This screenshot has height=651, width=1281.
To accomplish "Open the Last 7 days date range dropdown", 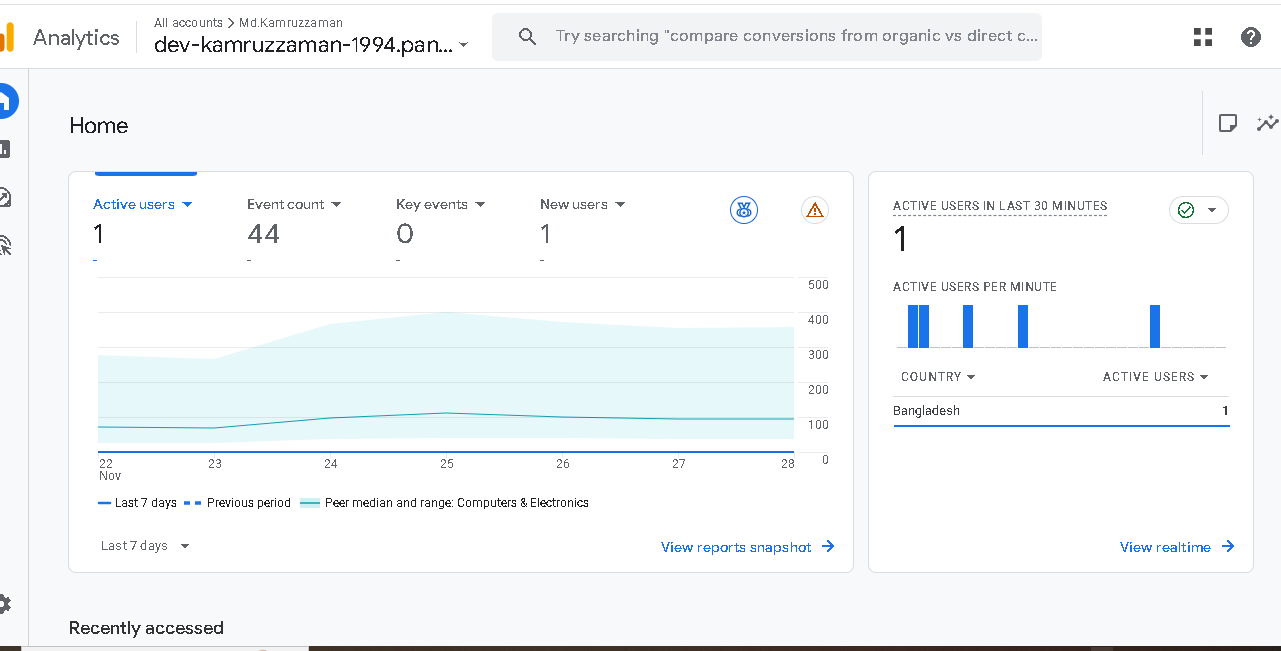I will tap(145, 546).
